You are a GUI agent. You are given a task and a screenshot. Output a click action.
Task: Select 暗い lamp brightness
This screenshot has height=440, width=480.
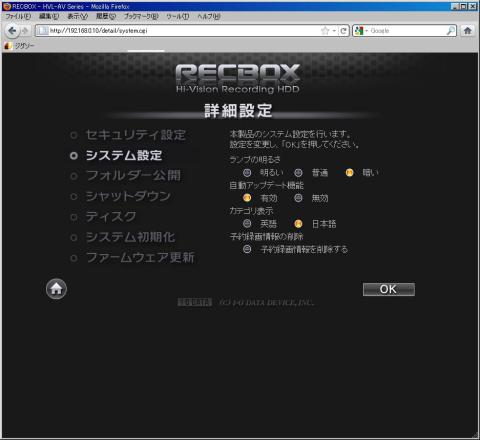point(349,173)
